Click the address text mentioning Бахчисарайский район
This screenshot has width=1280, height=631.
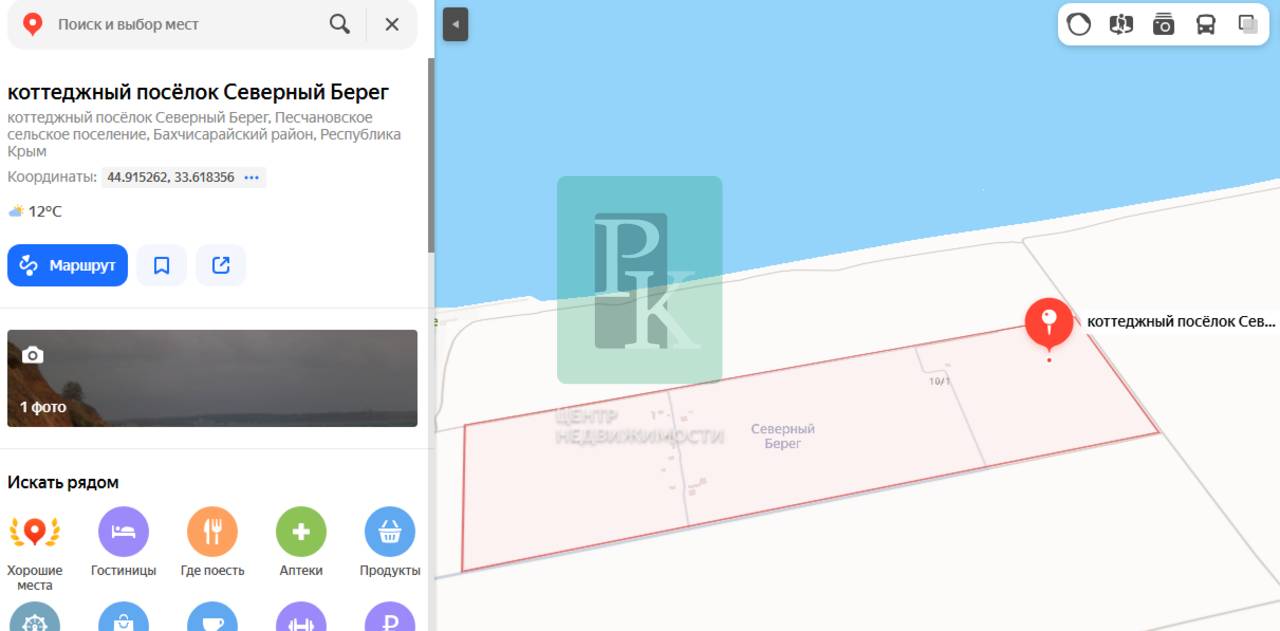[x=204, y=134]
